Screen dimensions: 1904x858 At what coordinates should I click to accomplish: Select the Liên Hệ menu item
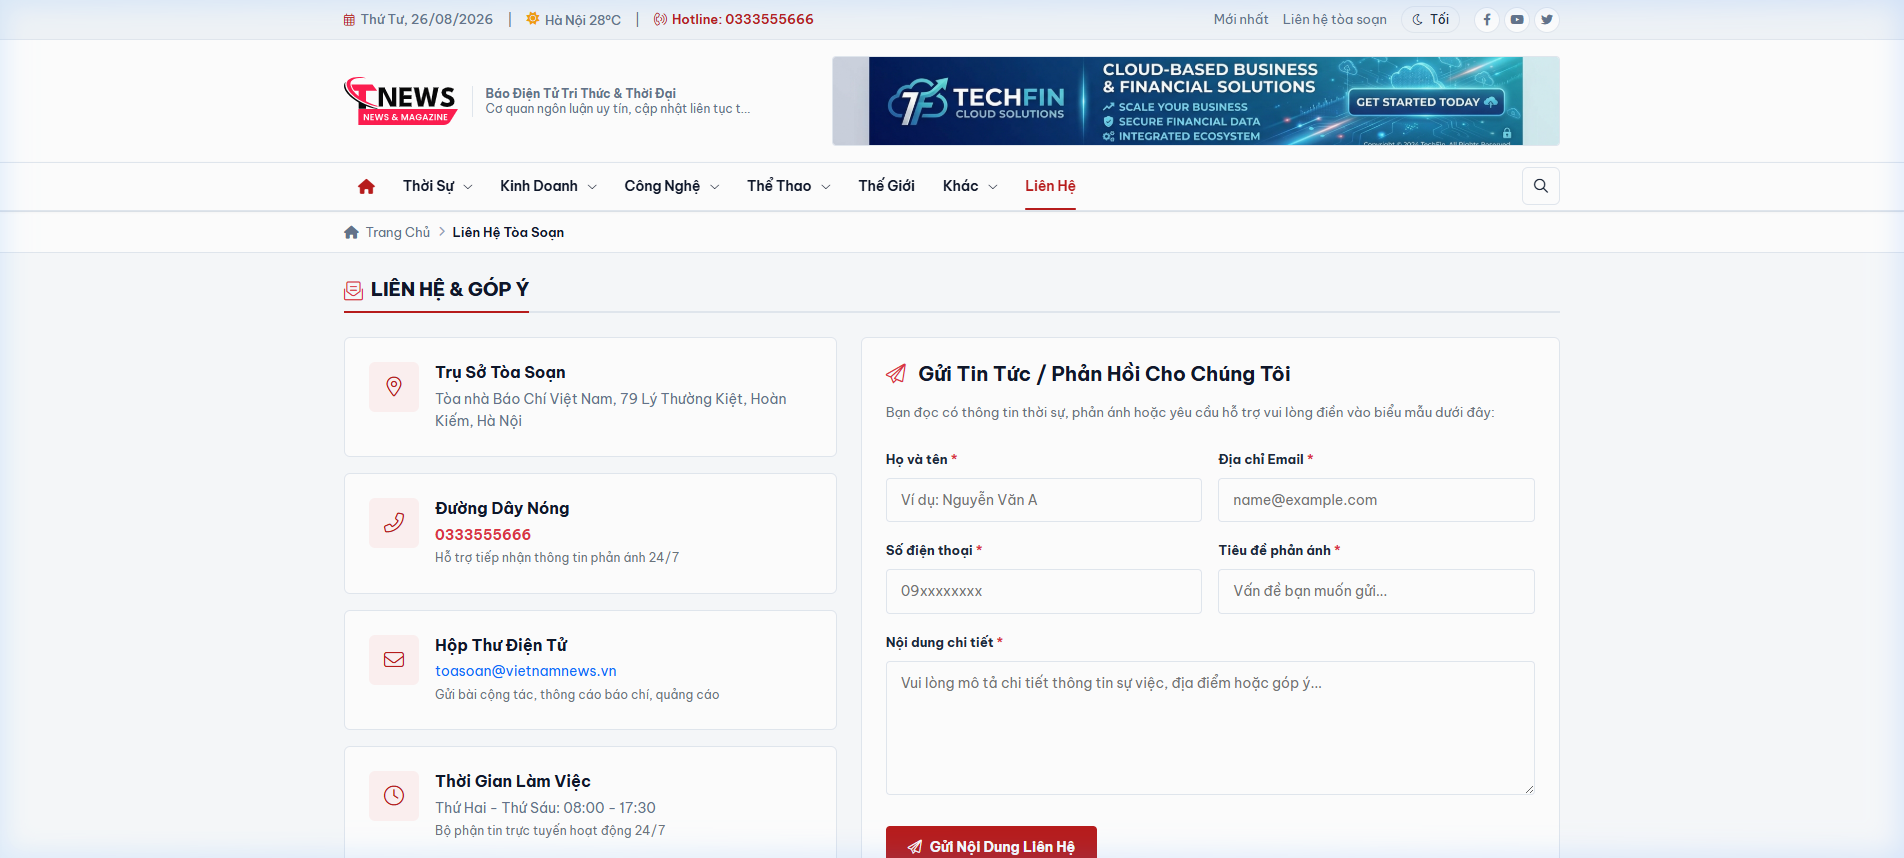1050,187
